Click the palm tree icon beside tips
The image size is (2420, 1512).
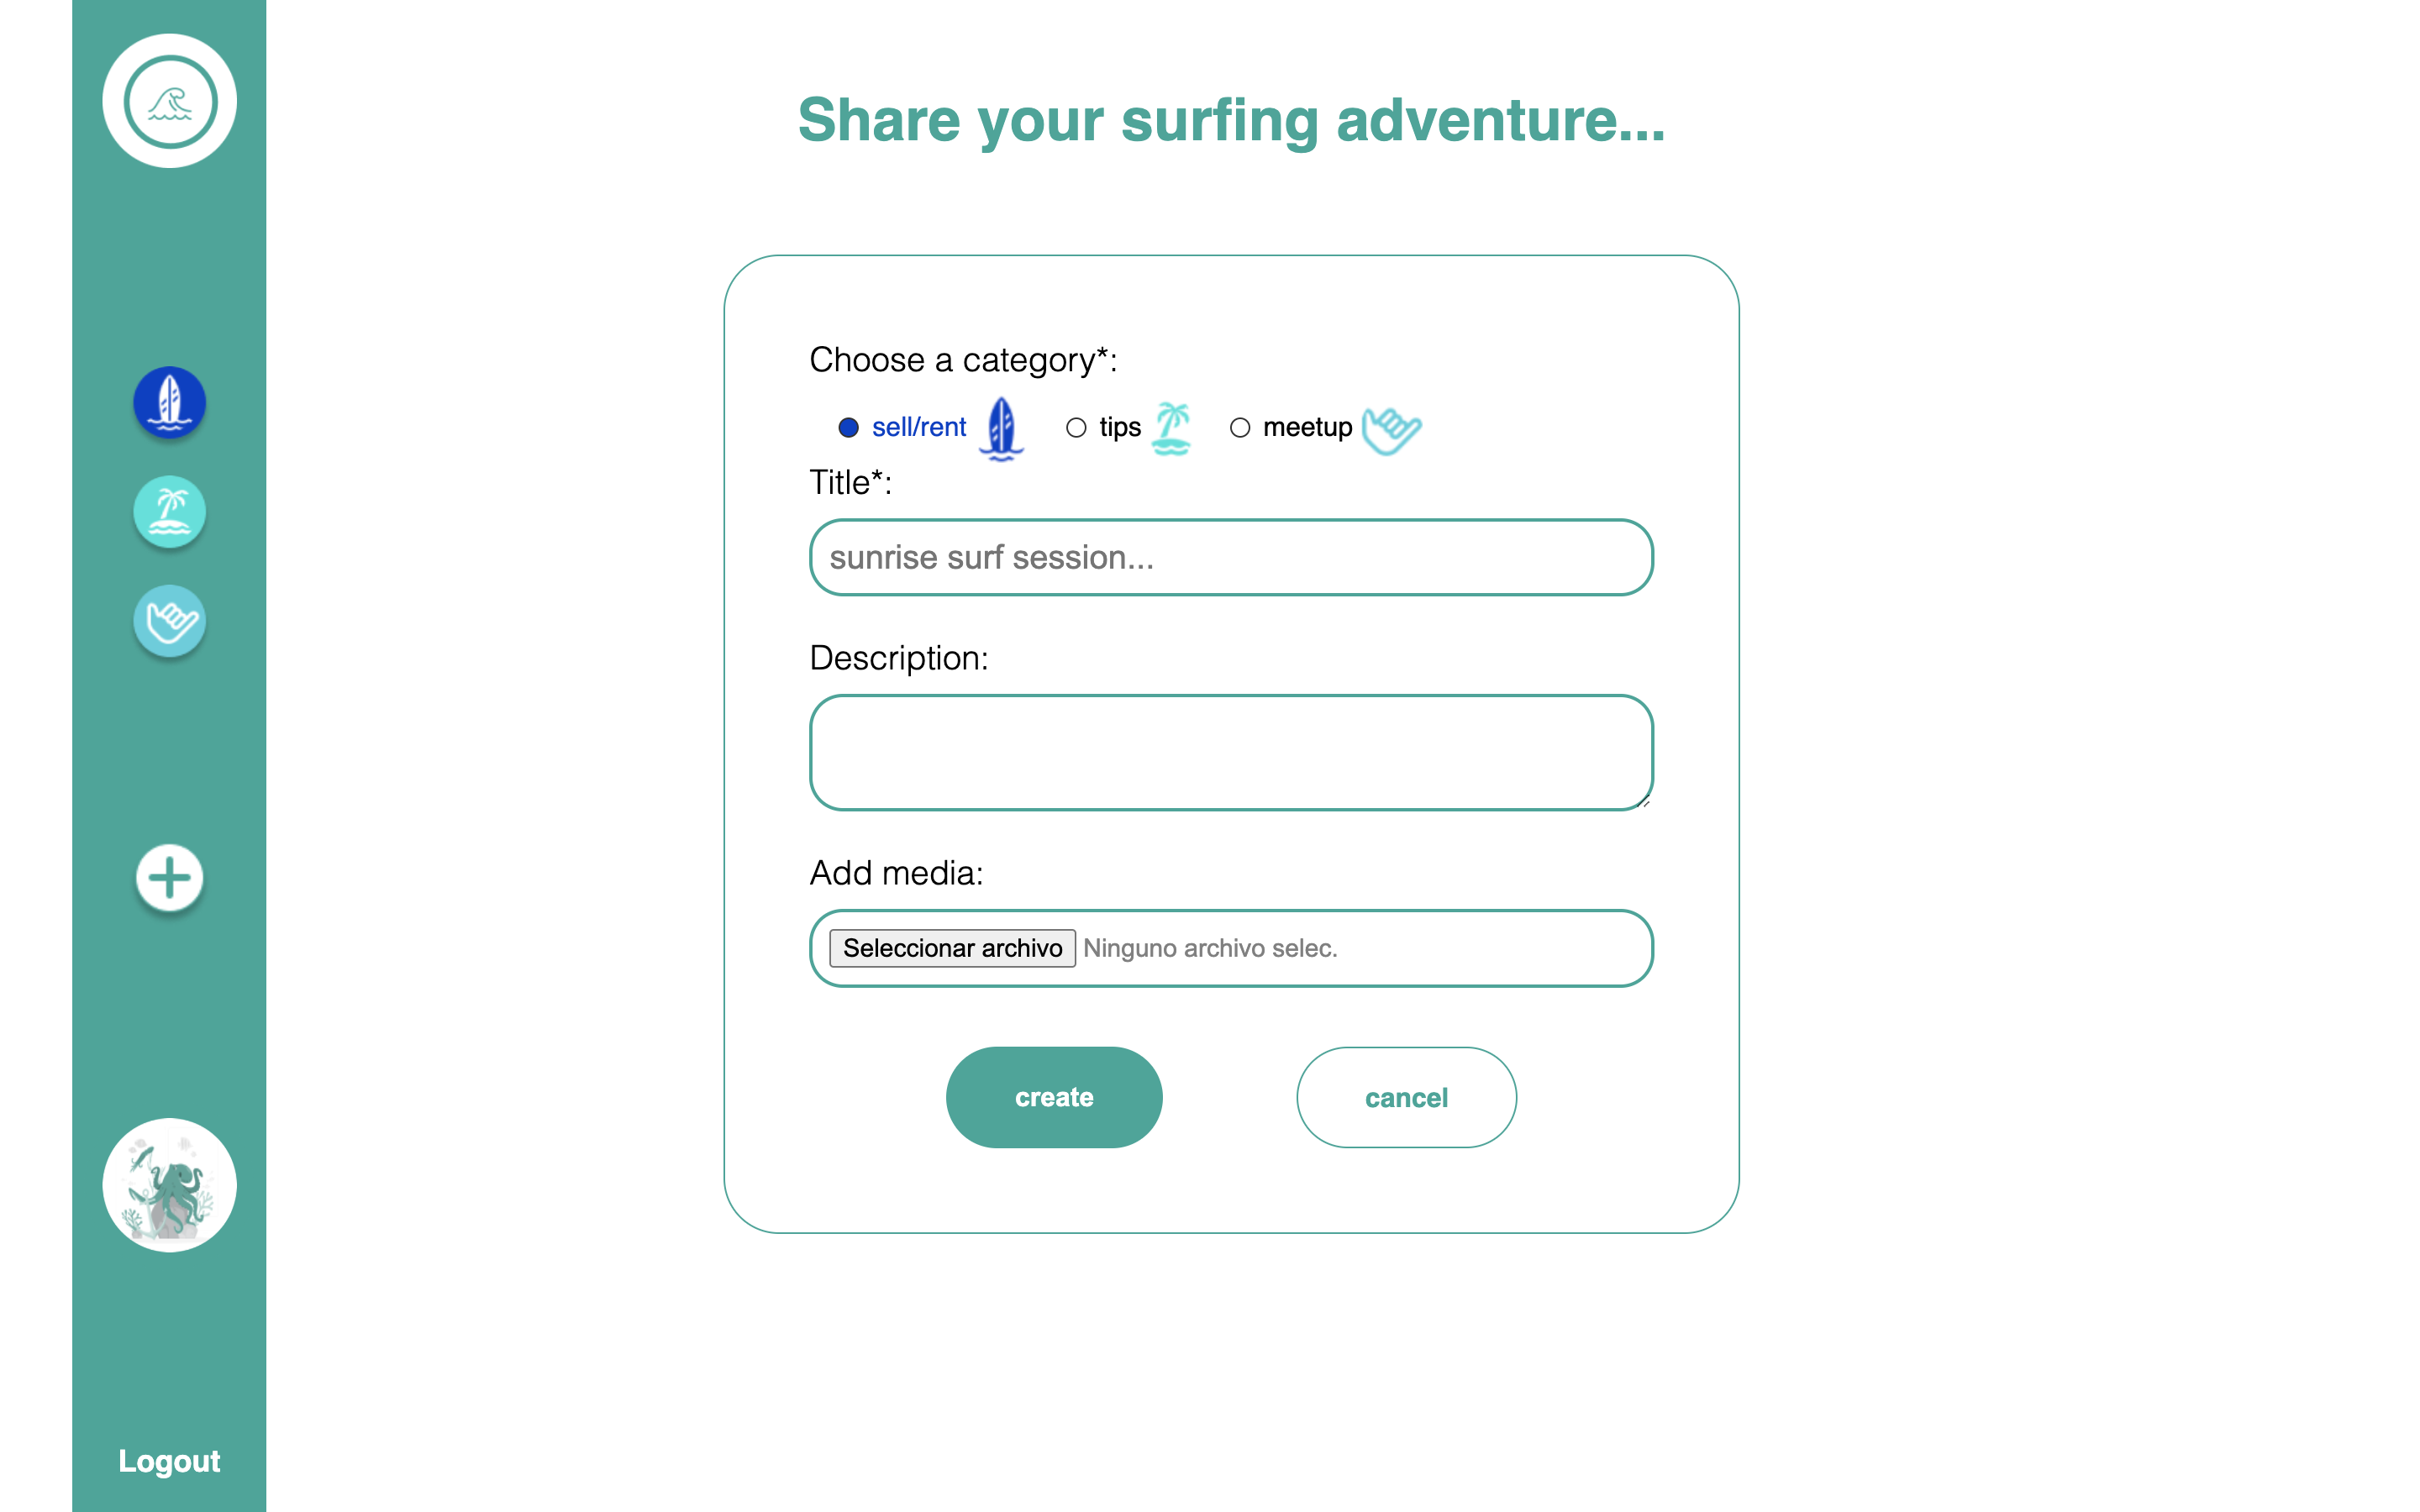pyautogui.click(x=1171, y=428)
